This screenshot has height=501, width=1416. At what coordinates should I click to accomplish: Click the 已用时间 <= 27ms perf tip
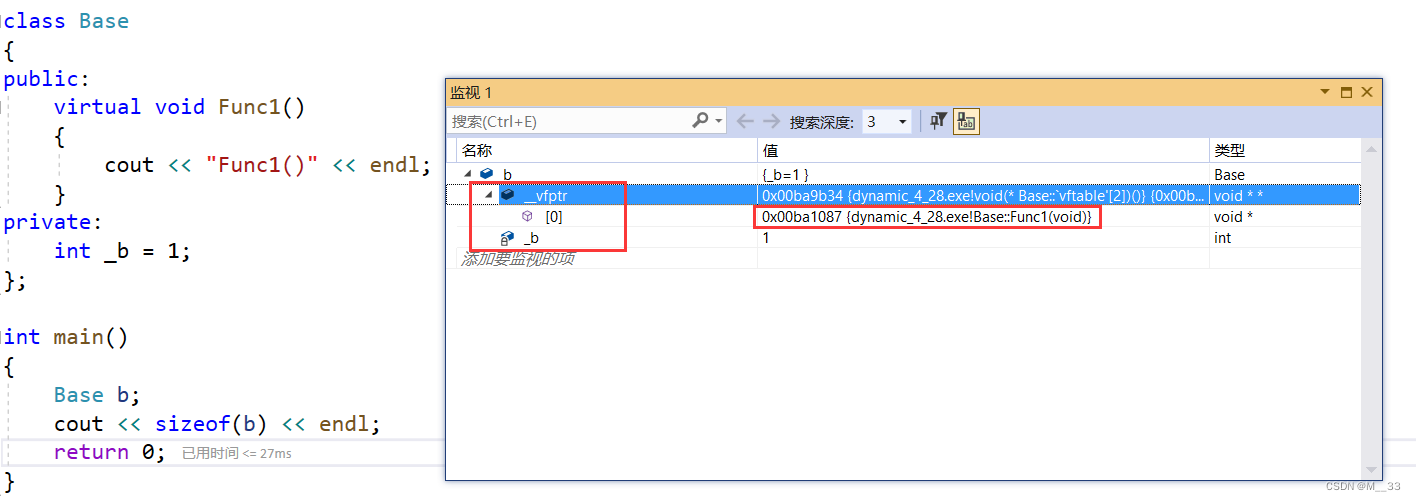(237, 453)
